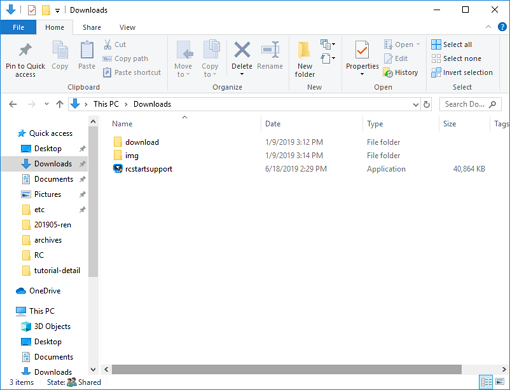This screenshot has height=390, width=510.
Task: Click the Back navigation arrow
Action: pos(13,104)
